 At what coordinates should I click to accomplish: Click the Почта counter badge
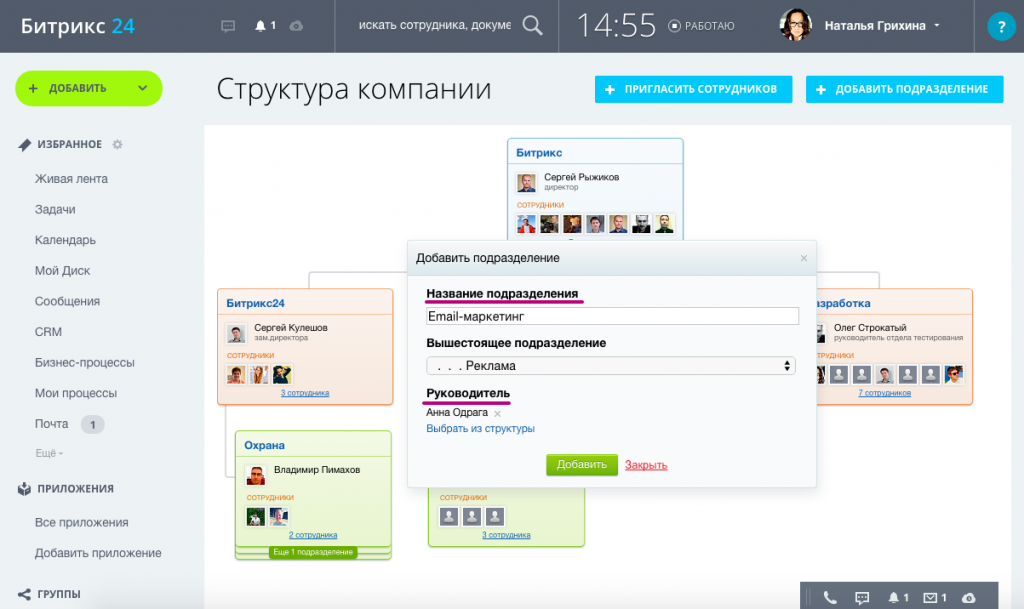pyautogui.click(x=93, y=425)
